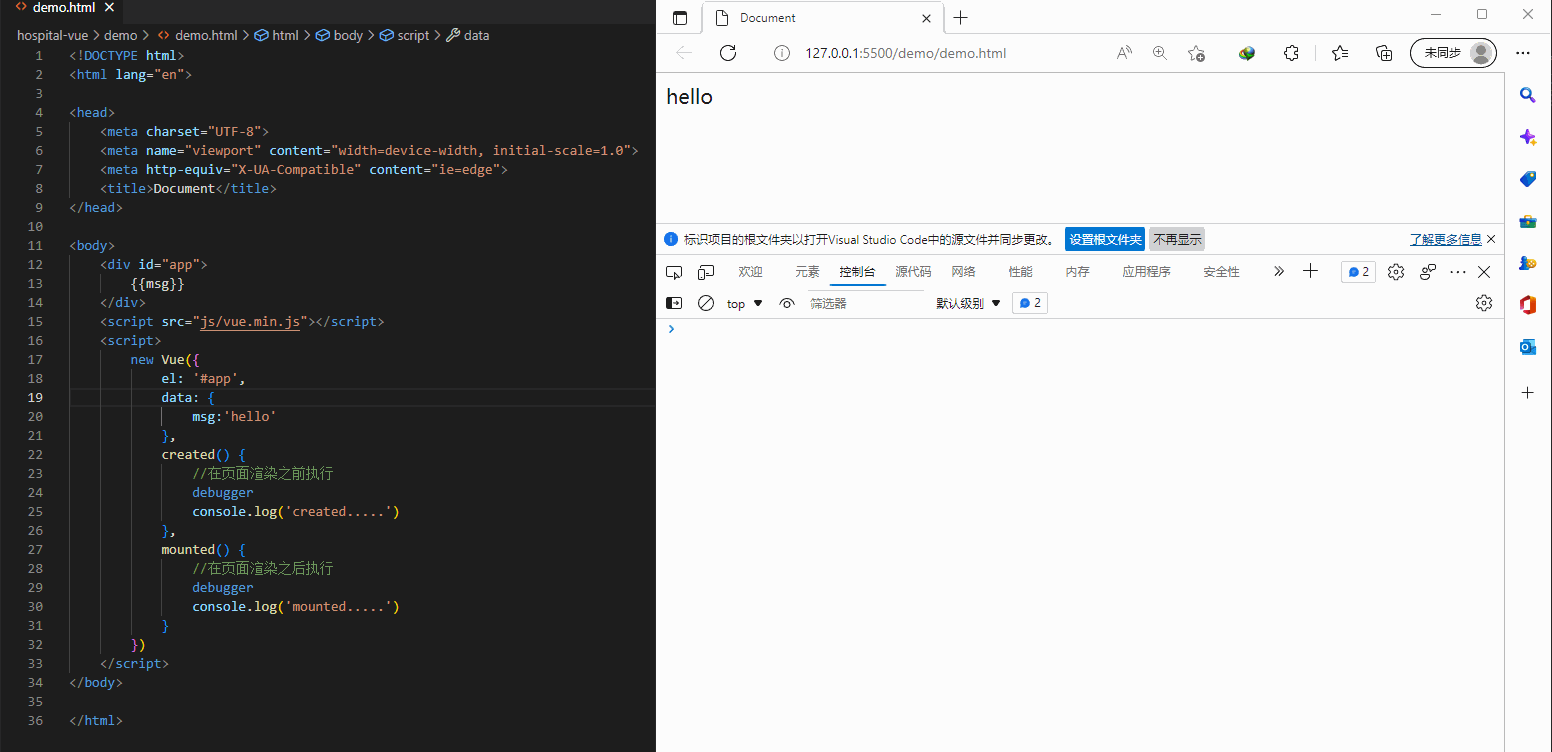Open the 了解更多信息 link
1552x752 pixels.
point(1446,240)
